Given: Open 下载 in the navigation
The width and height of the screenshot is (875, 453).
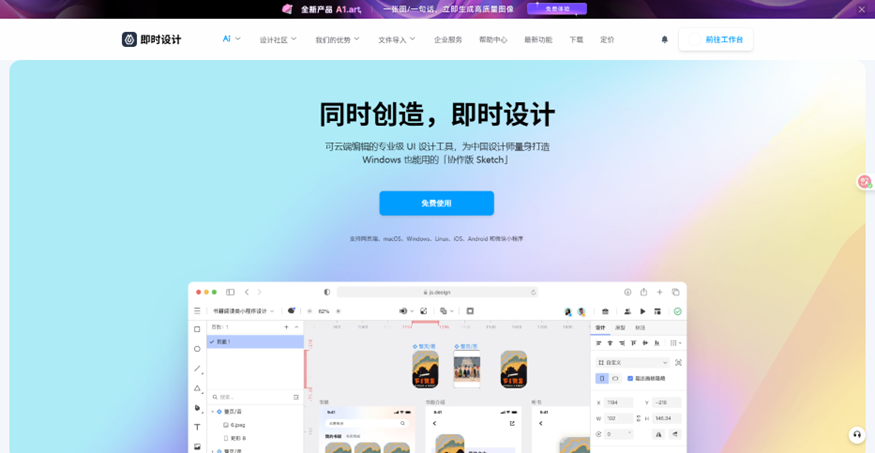Looking at the screenshot, I should click(x=576, y=40).
